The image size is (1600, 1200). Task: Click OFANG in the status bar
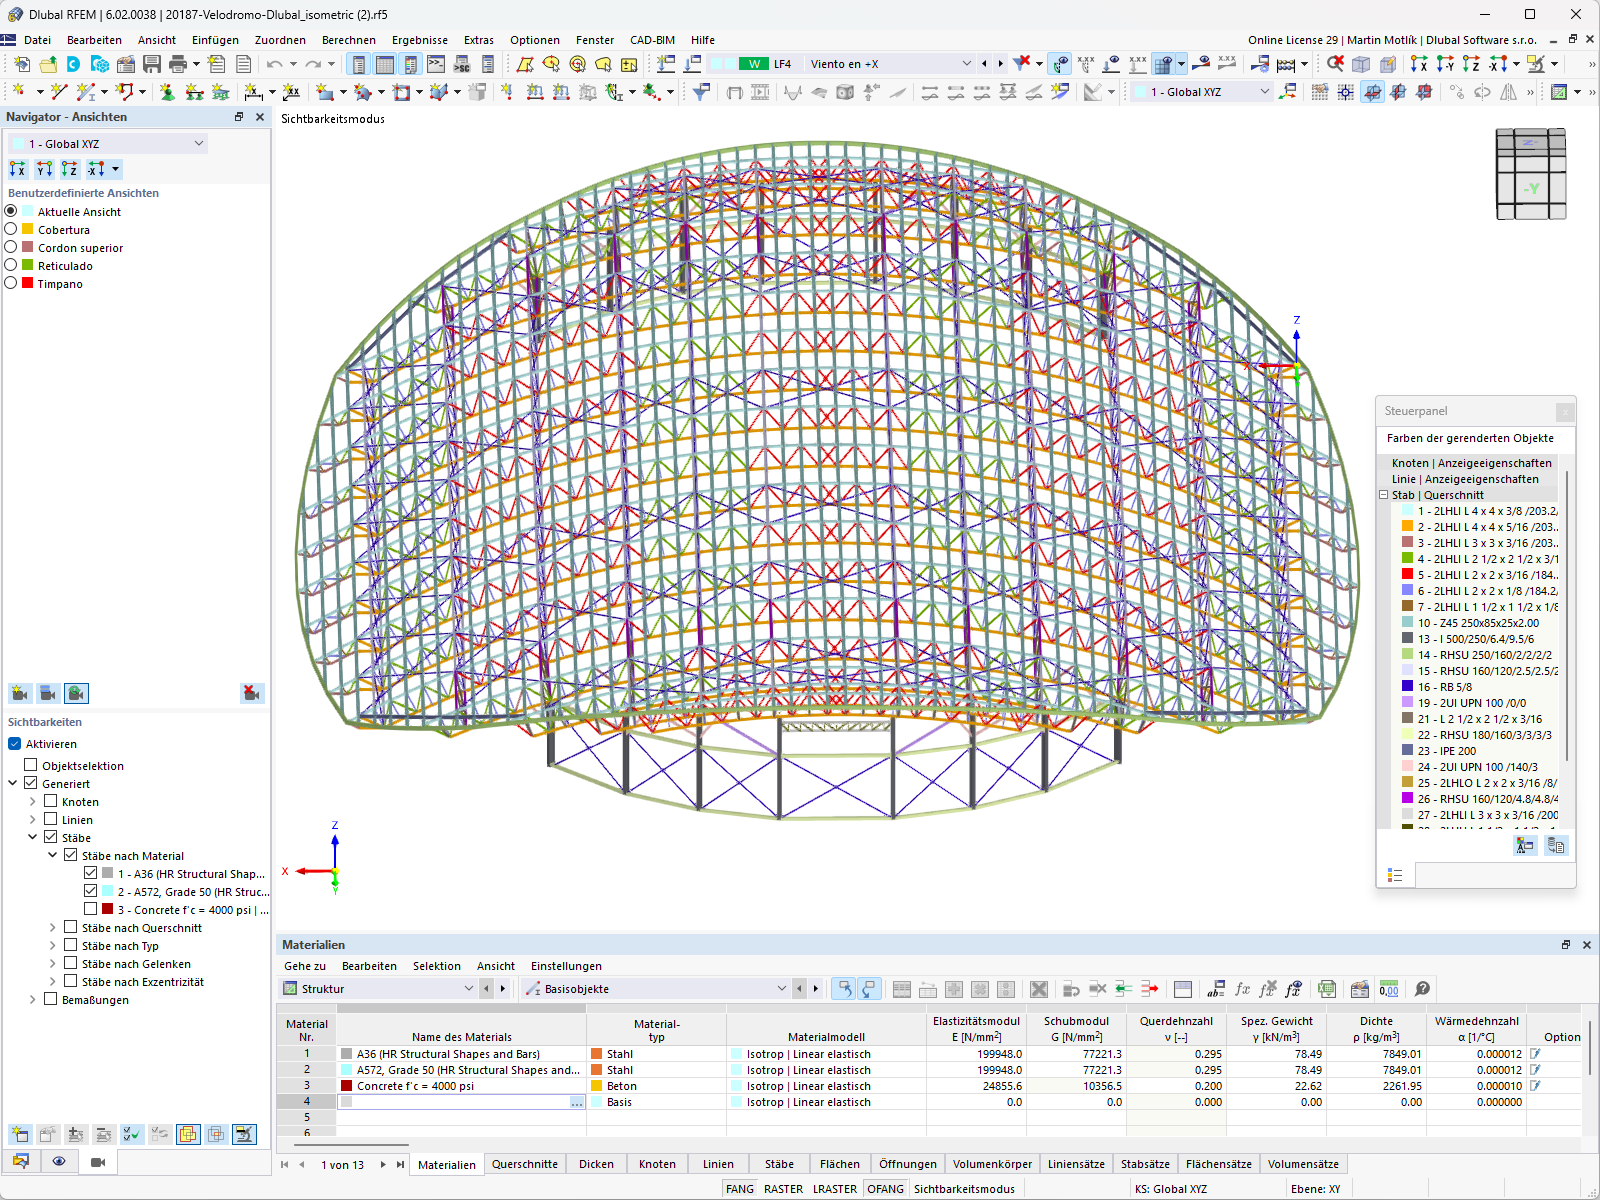pos(886,1188)
